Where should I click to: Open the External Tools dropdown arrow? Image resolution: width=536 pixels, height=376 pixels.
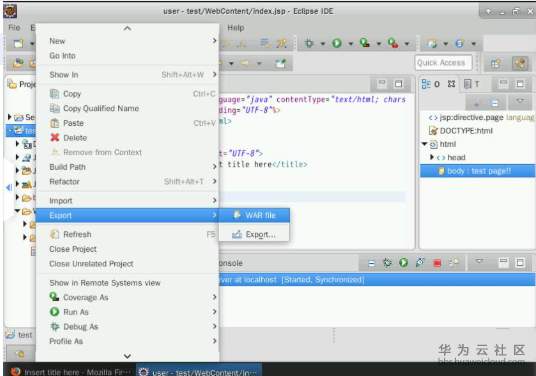(x=407, y=44)
